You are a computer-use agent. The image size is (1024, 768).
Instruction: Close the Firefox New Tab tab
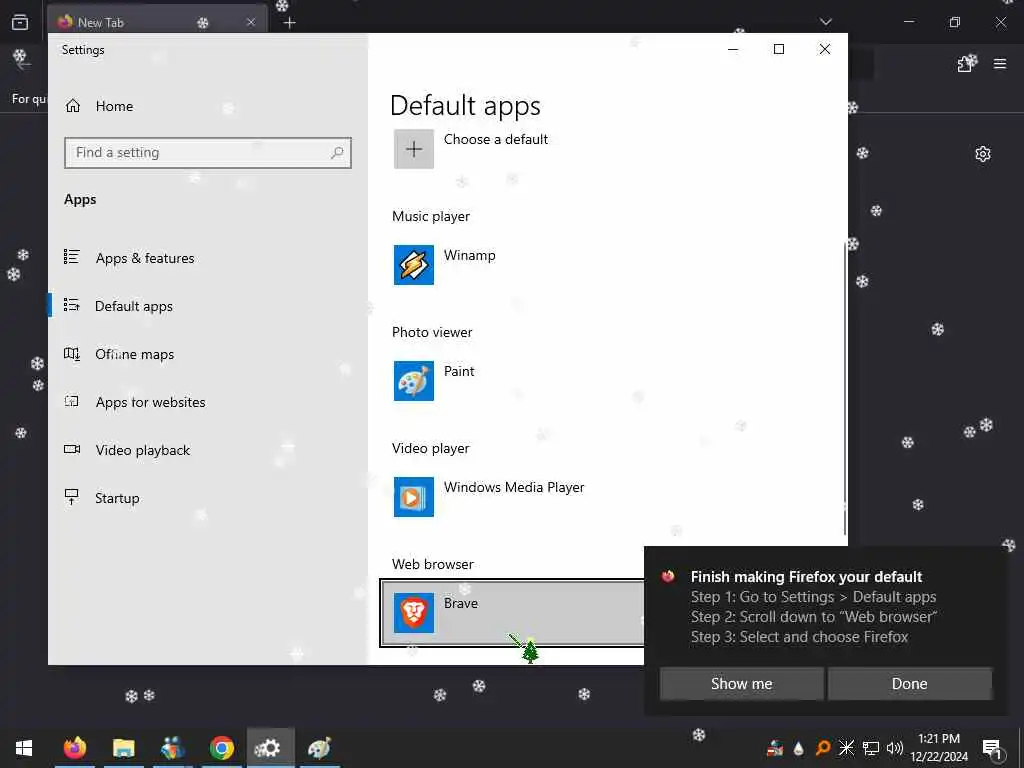click(251, 22)
